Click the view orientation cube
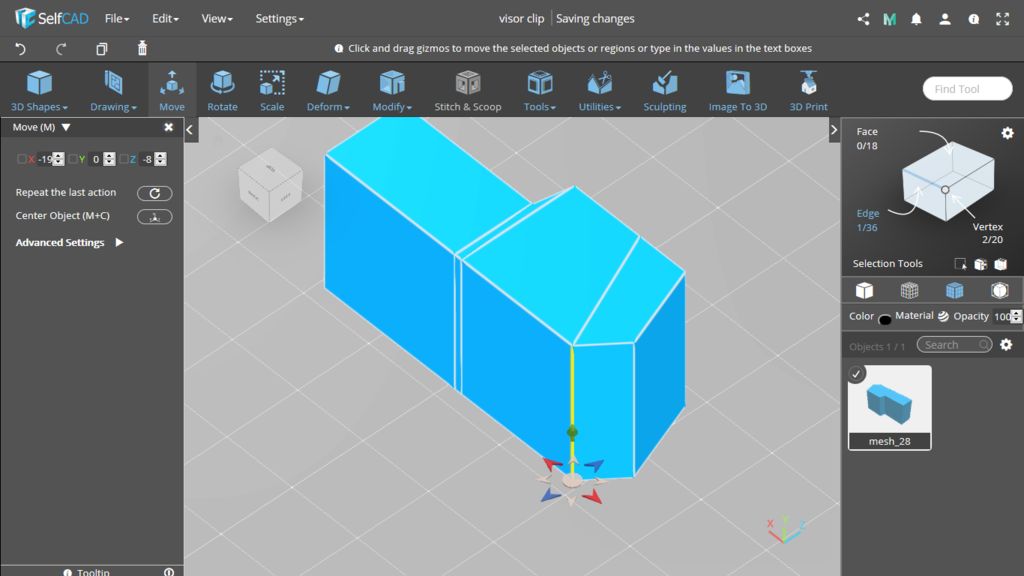 point(270,185)
